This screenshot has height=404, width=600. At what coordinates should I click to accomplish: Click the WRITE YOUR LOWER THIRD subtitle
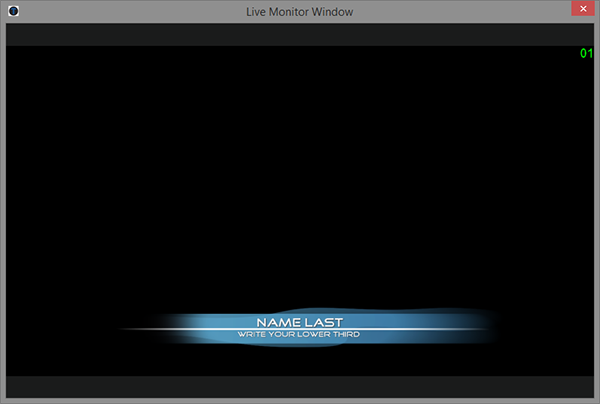coord(298,334)
